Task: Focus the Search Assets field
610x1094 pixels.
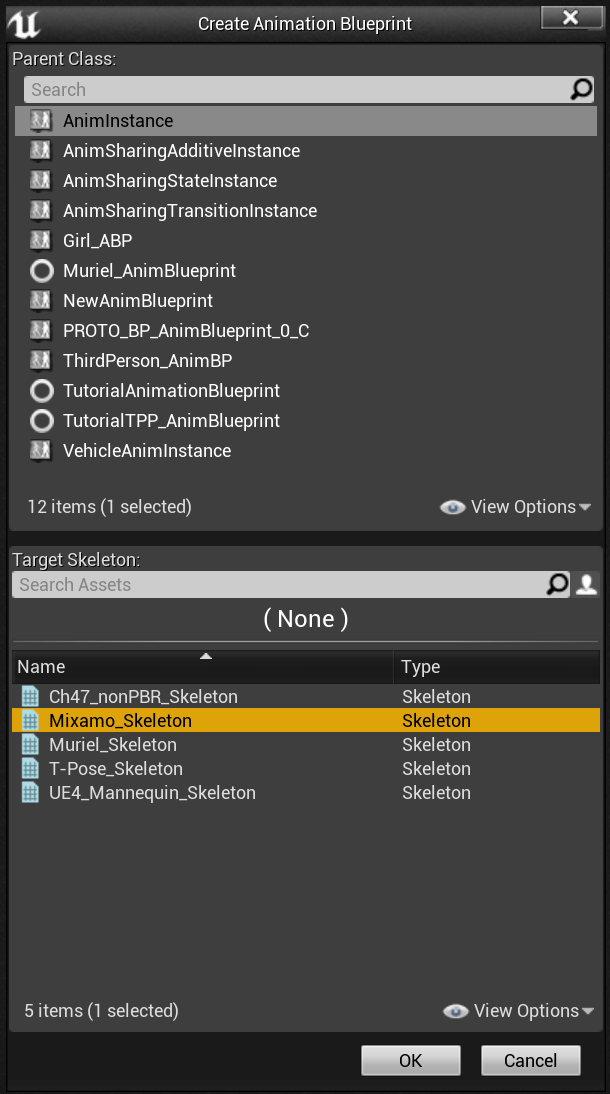Action: tap(279, 585)
